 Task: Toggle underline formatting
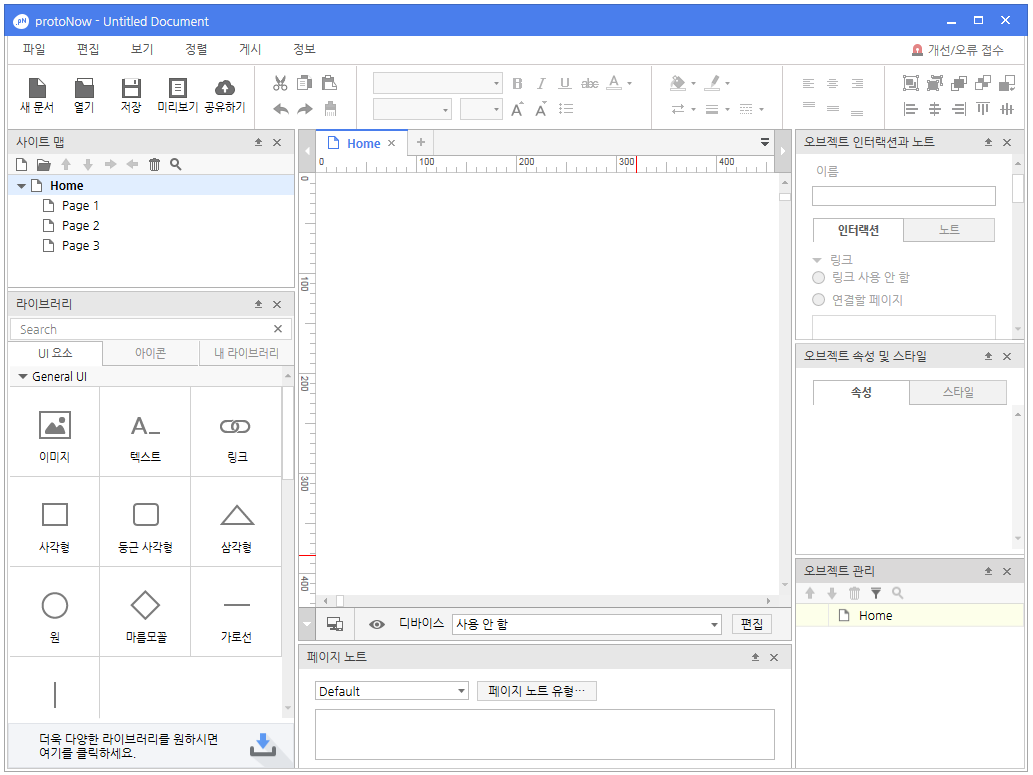point(565,84)
